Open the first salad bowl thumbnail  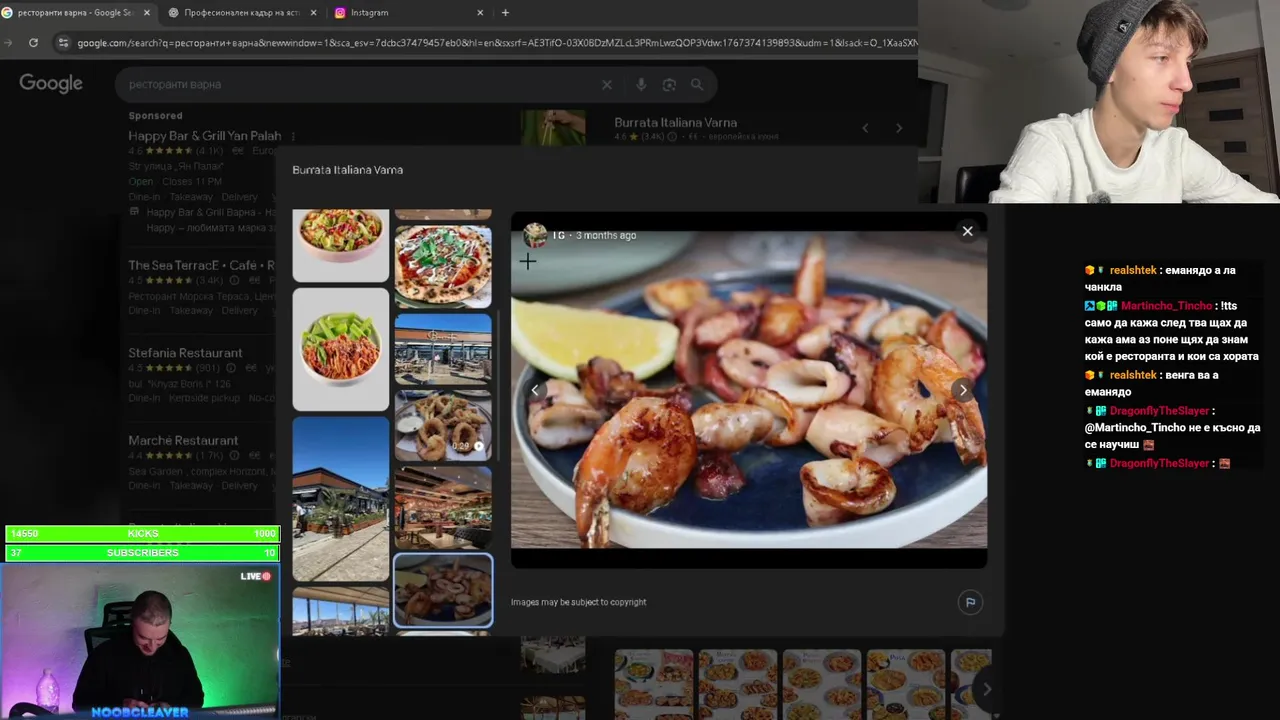coord(341,245)
